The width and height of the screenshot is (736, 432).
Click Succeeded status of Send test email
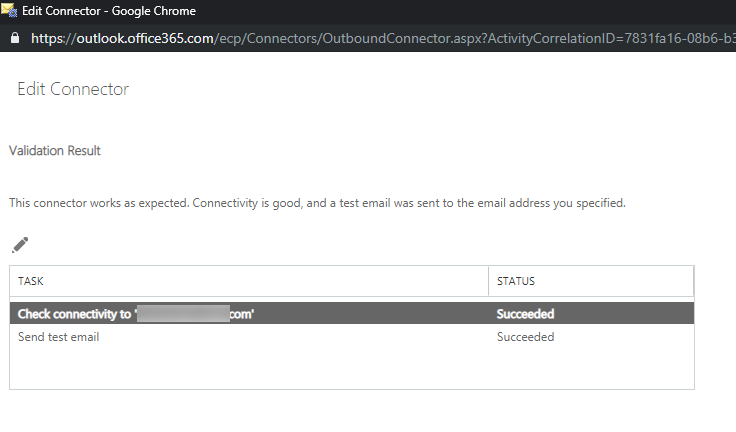click(525, 337)
